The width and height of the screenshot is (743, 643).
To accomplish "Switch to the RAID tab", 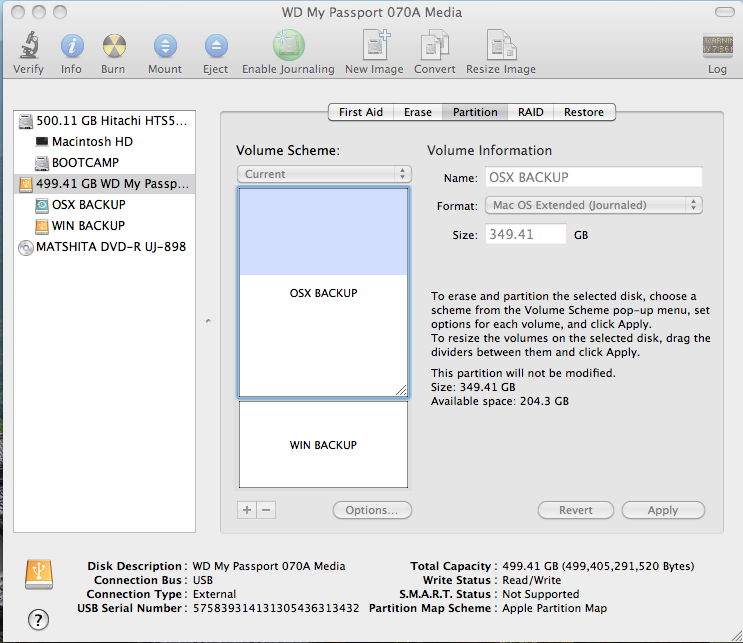I will [x=530, y=112].
